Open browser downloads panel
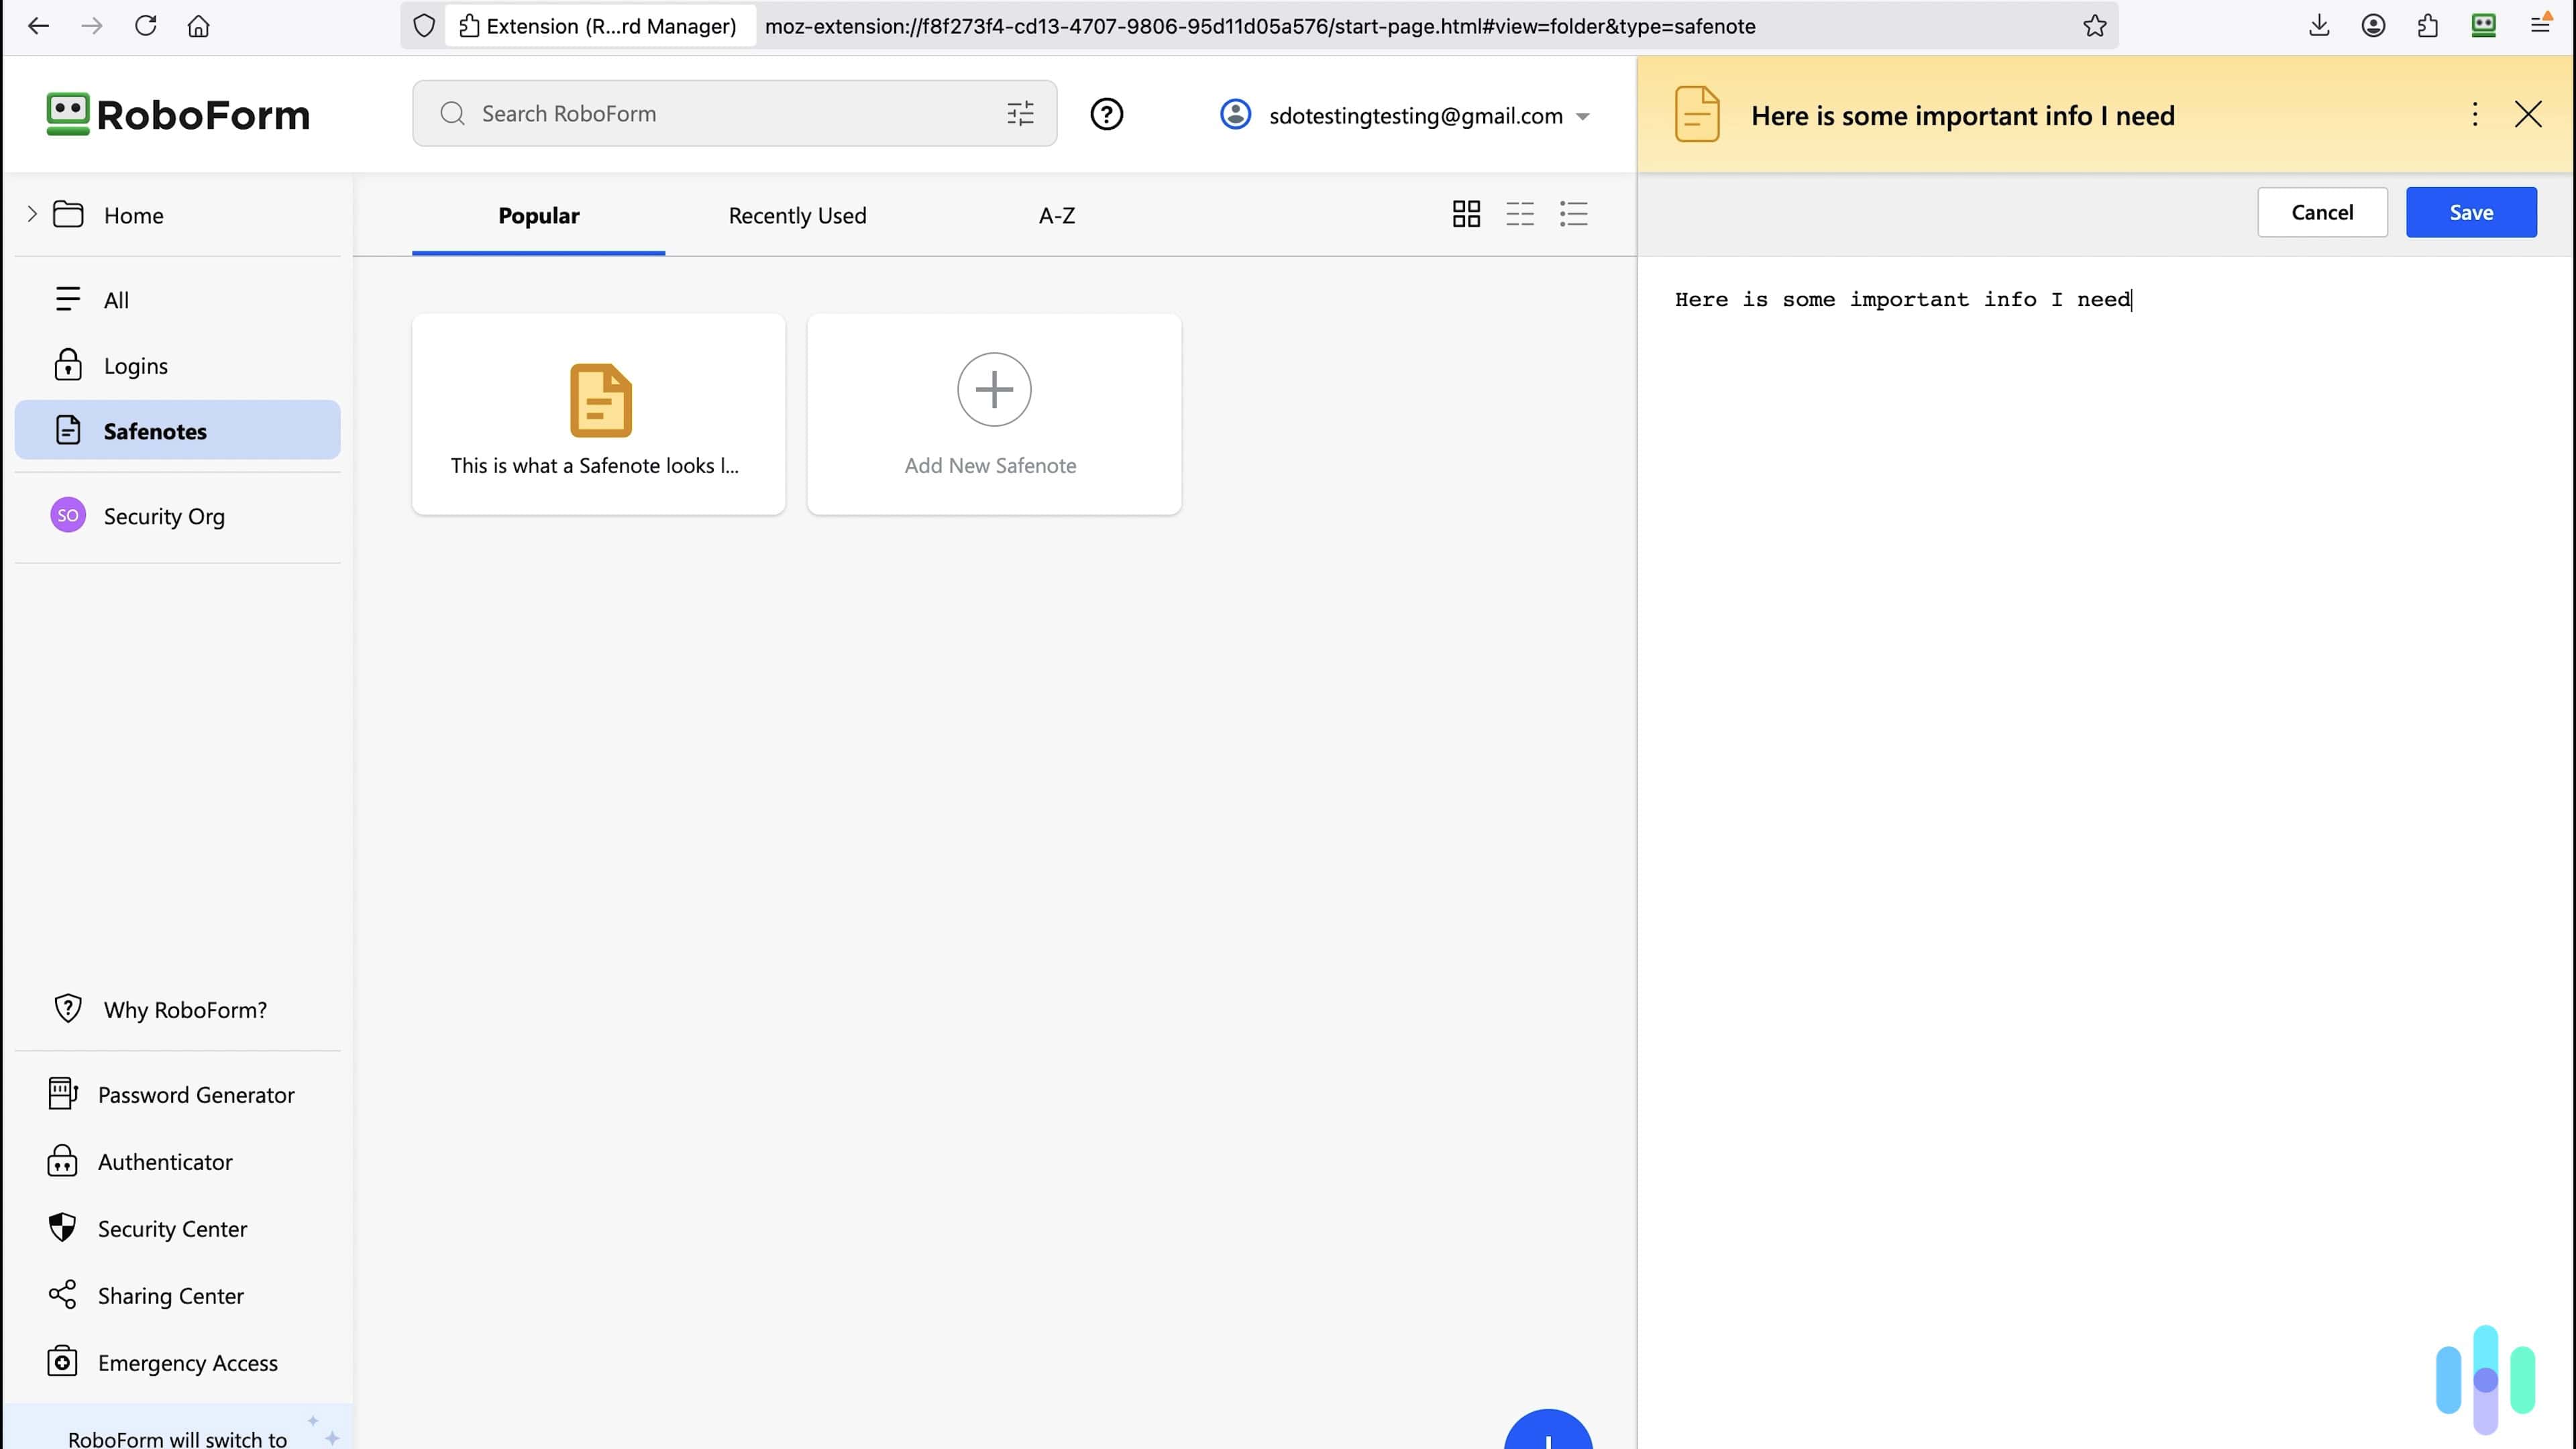 pyautogui.click(x=2320, y=25)
